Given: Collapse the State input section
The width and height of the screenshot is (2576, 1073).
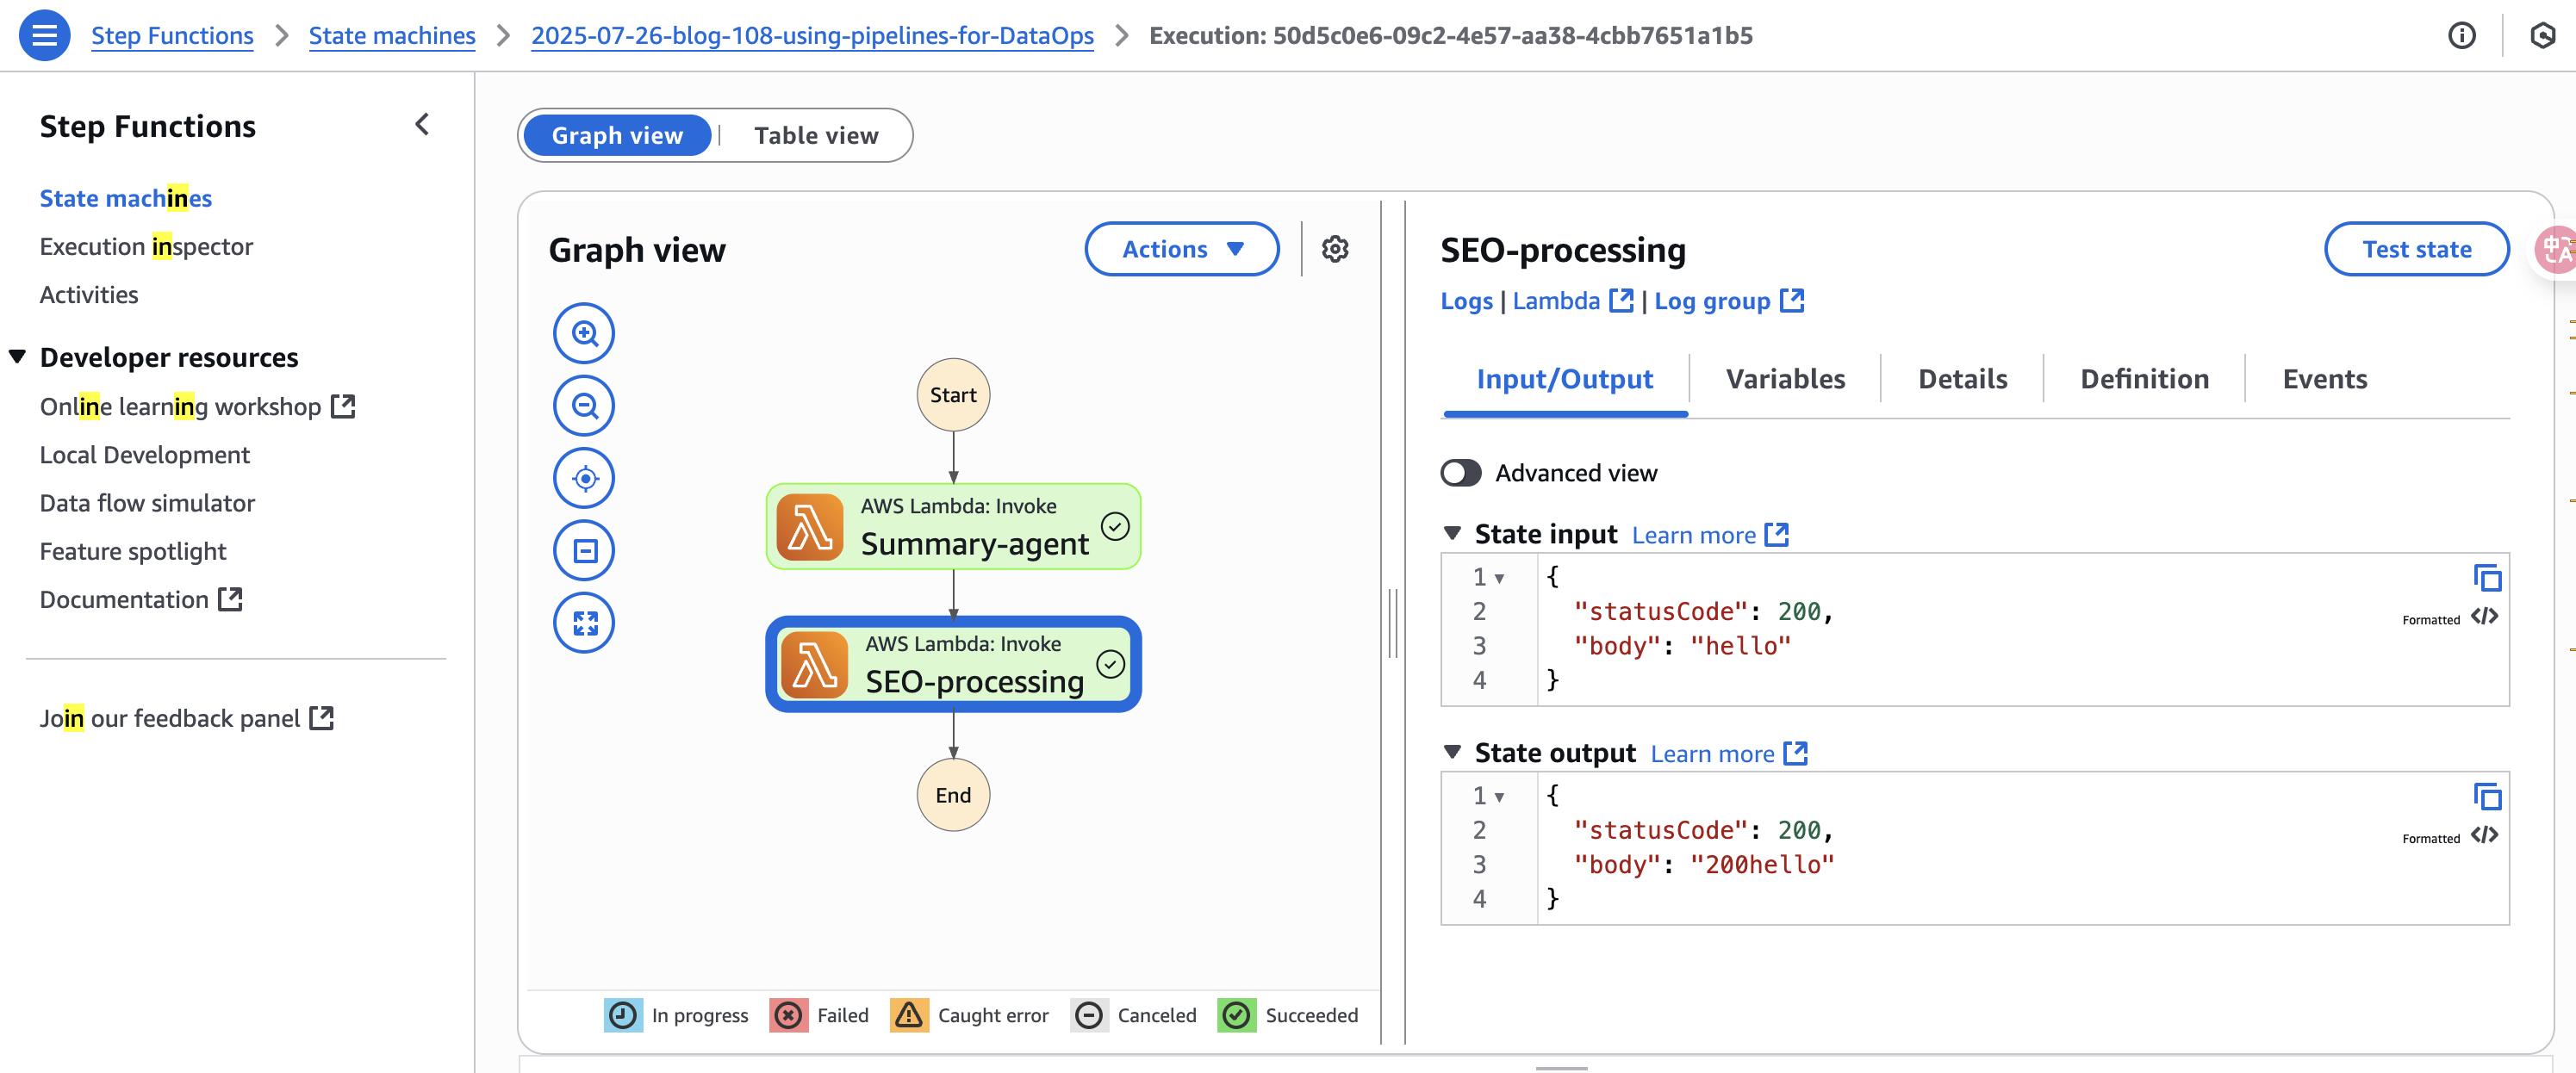Looking at the screenshot, I should 1452,534.
